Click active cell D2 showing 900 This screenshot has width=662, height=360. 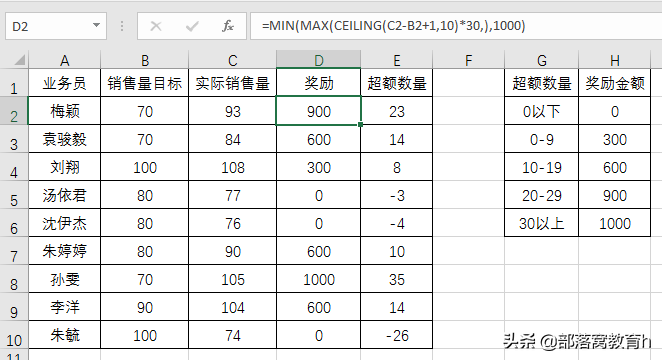click(x=319, y=111)
